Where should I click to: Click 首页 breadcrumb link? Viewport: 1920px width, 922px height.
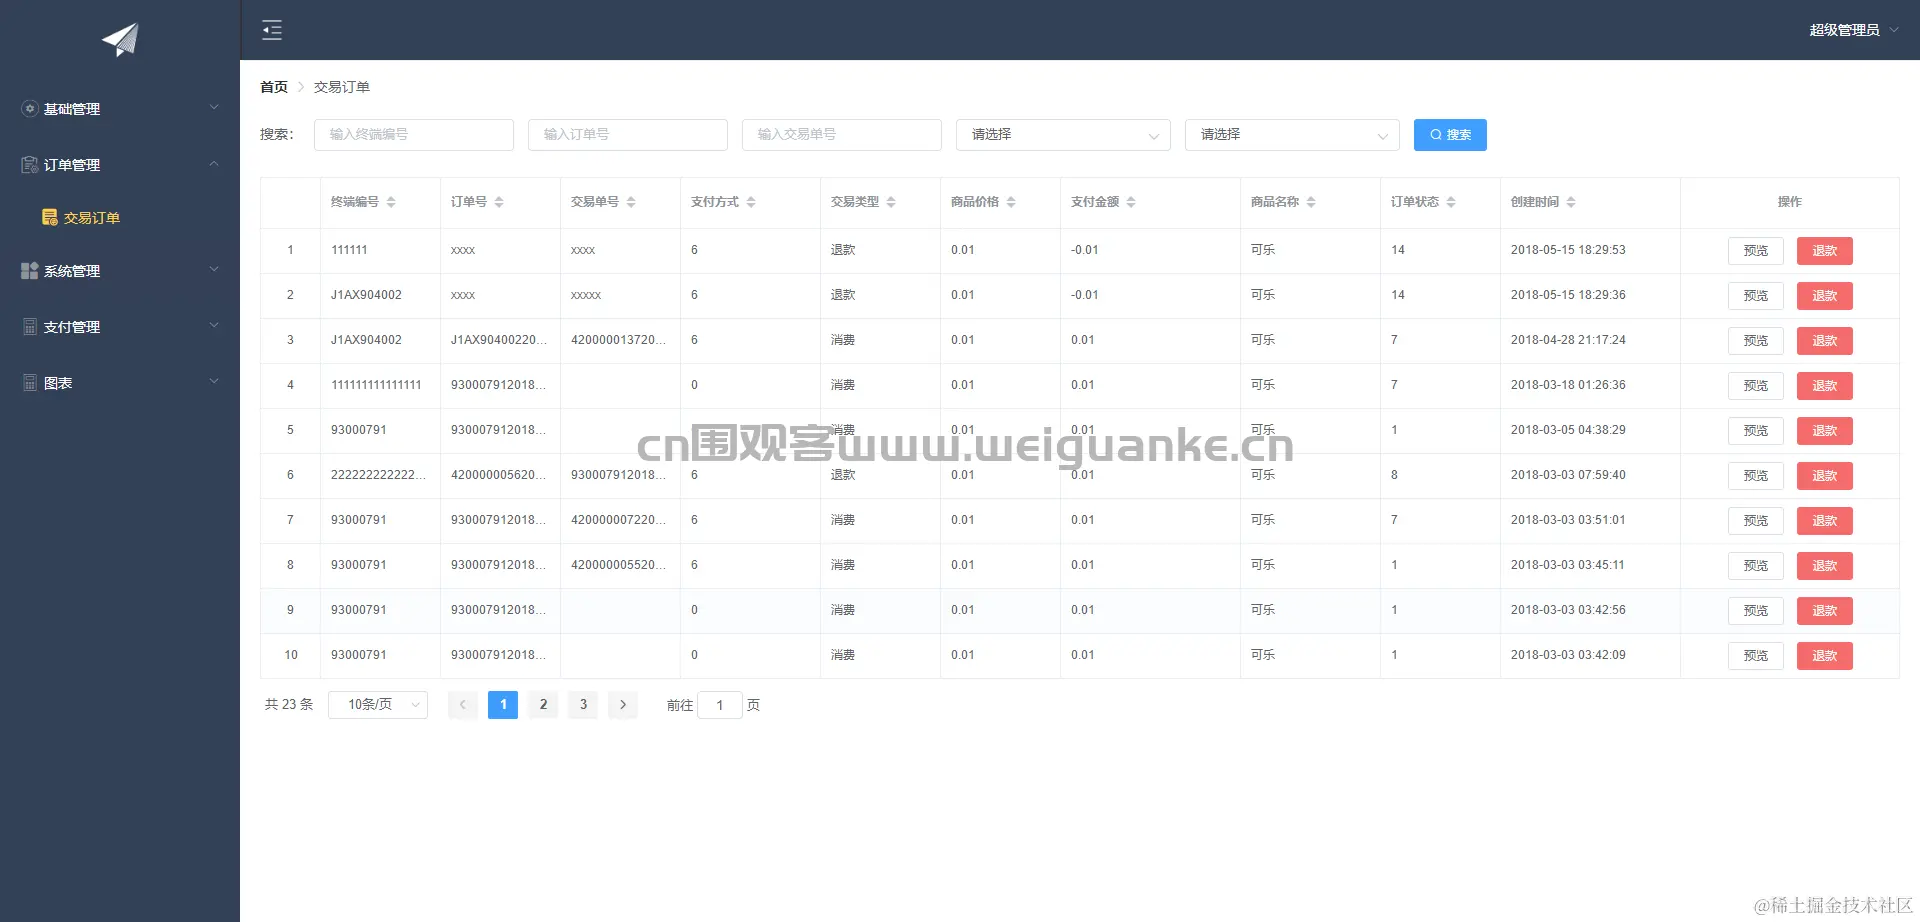click(274, 87)
